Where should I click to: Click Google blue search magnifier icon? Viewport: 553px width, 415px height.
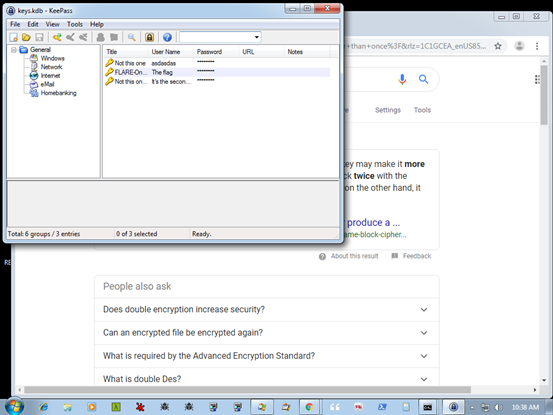pos(424,79)
